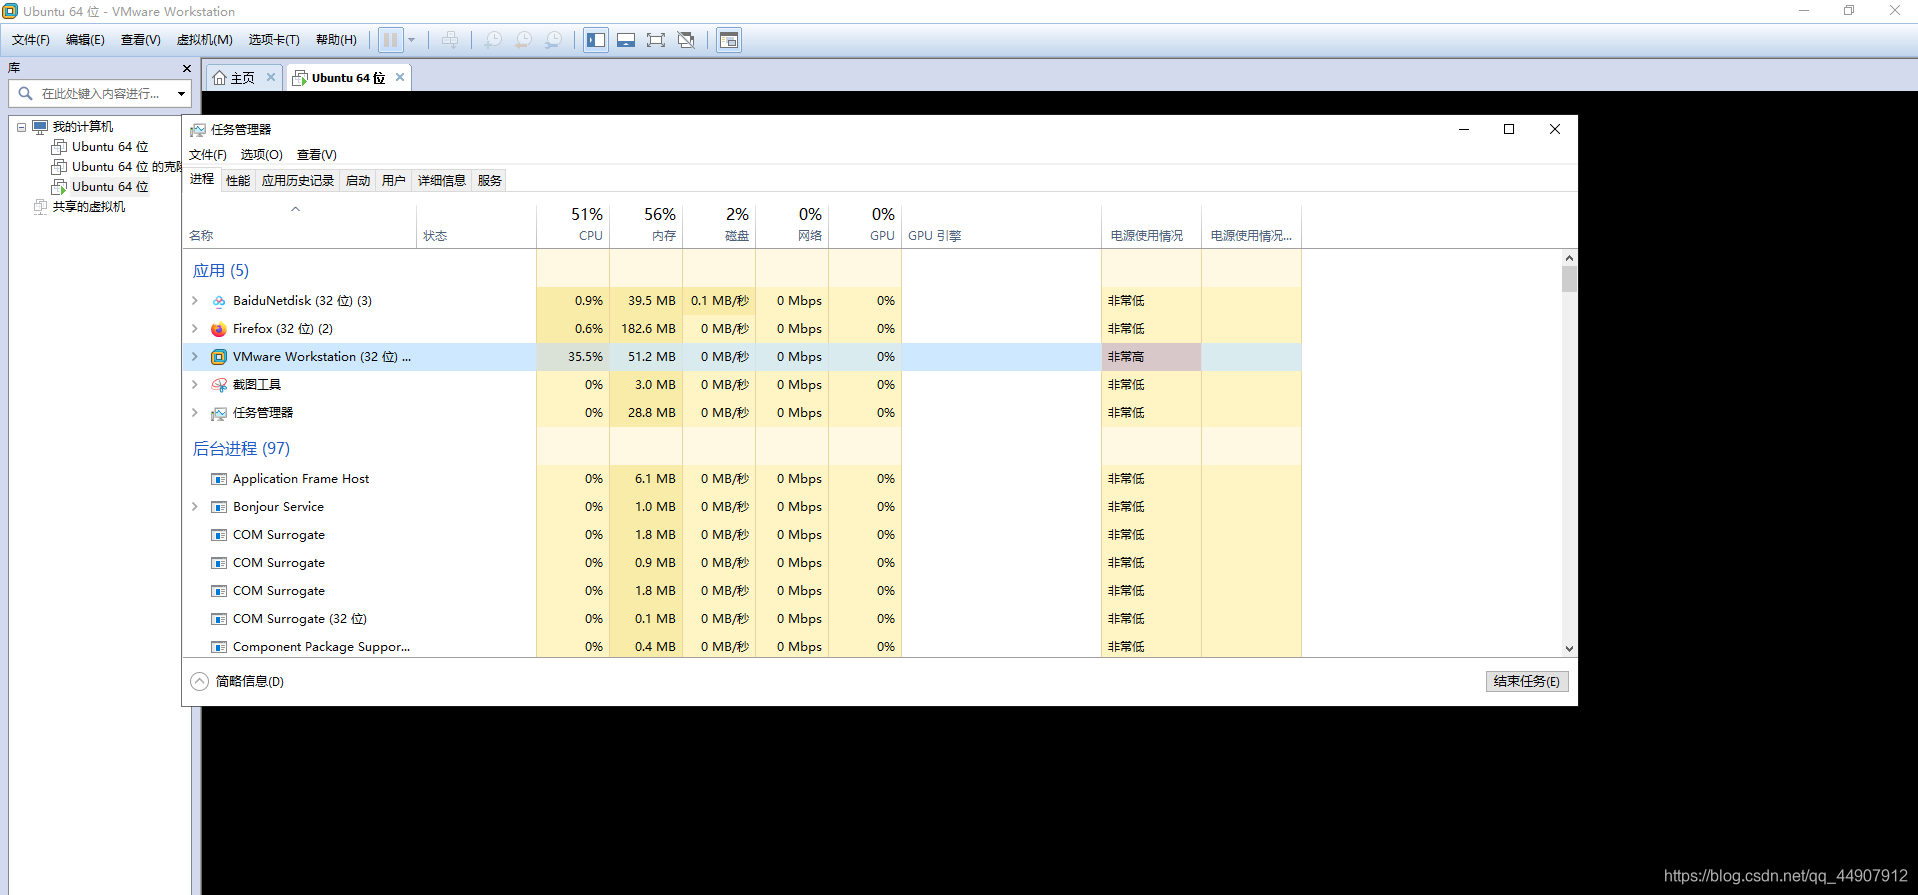
Task: Close the Ubuntu 64 位 tab
Action: click(400, 77)
